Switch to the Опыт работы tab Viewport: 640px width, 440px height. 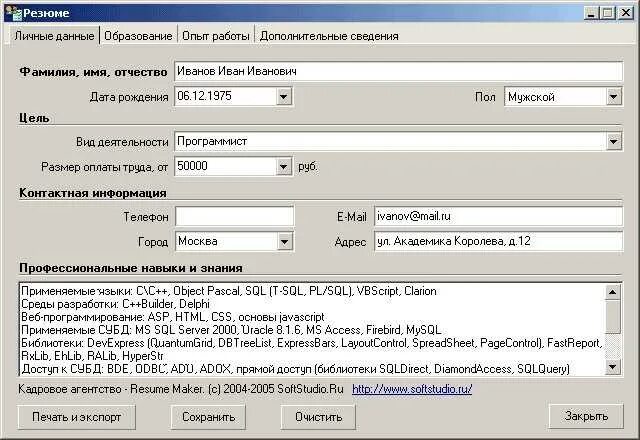(216, 36)
